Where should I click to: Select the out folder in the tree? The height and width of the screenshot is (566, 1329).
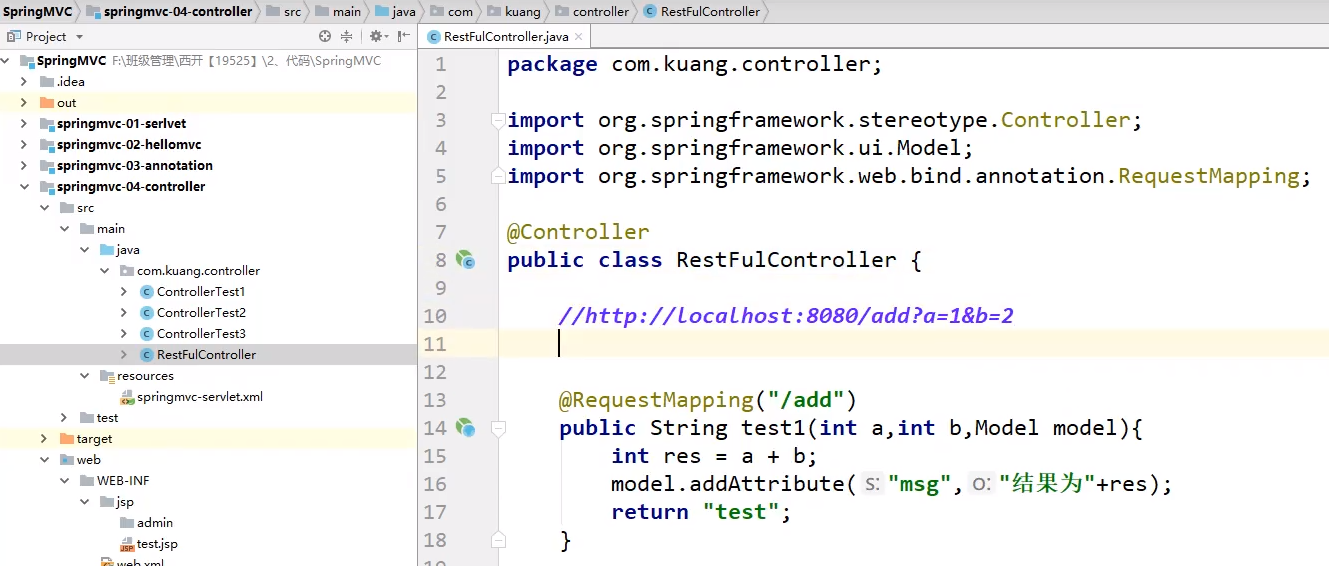pos(66,103)
